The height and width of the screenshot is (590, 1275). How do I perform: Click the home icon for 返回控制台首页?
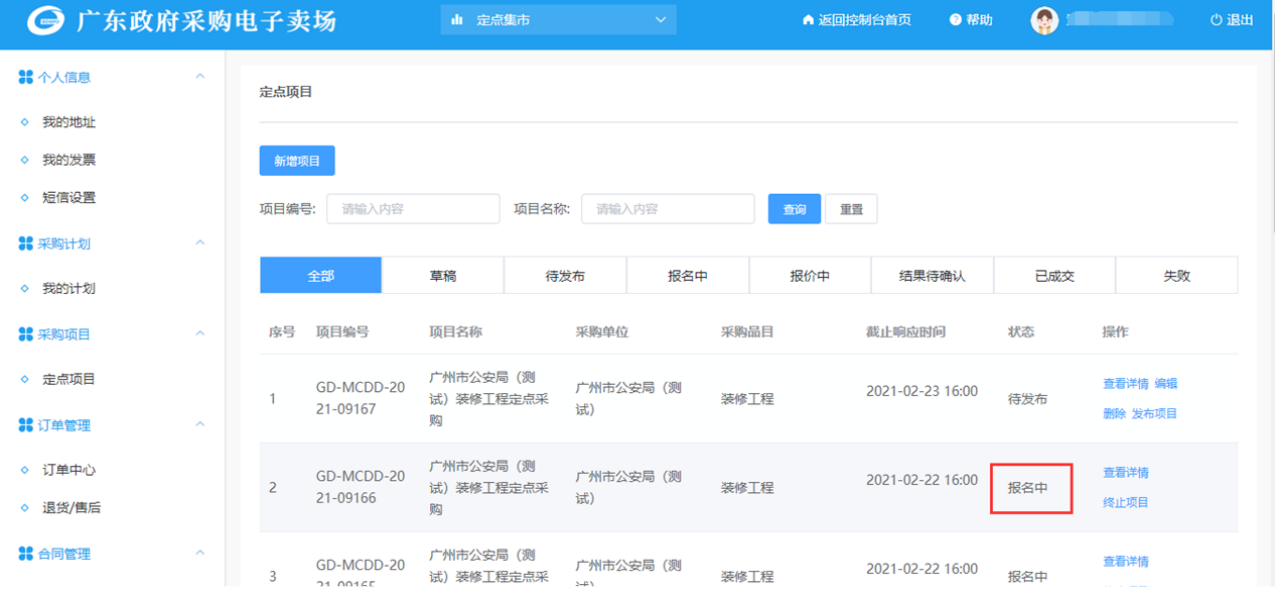pos(808,21)
